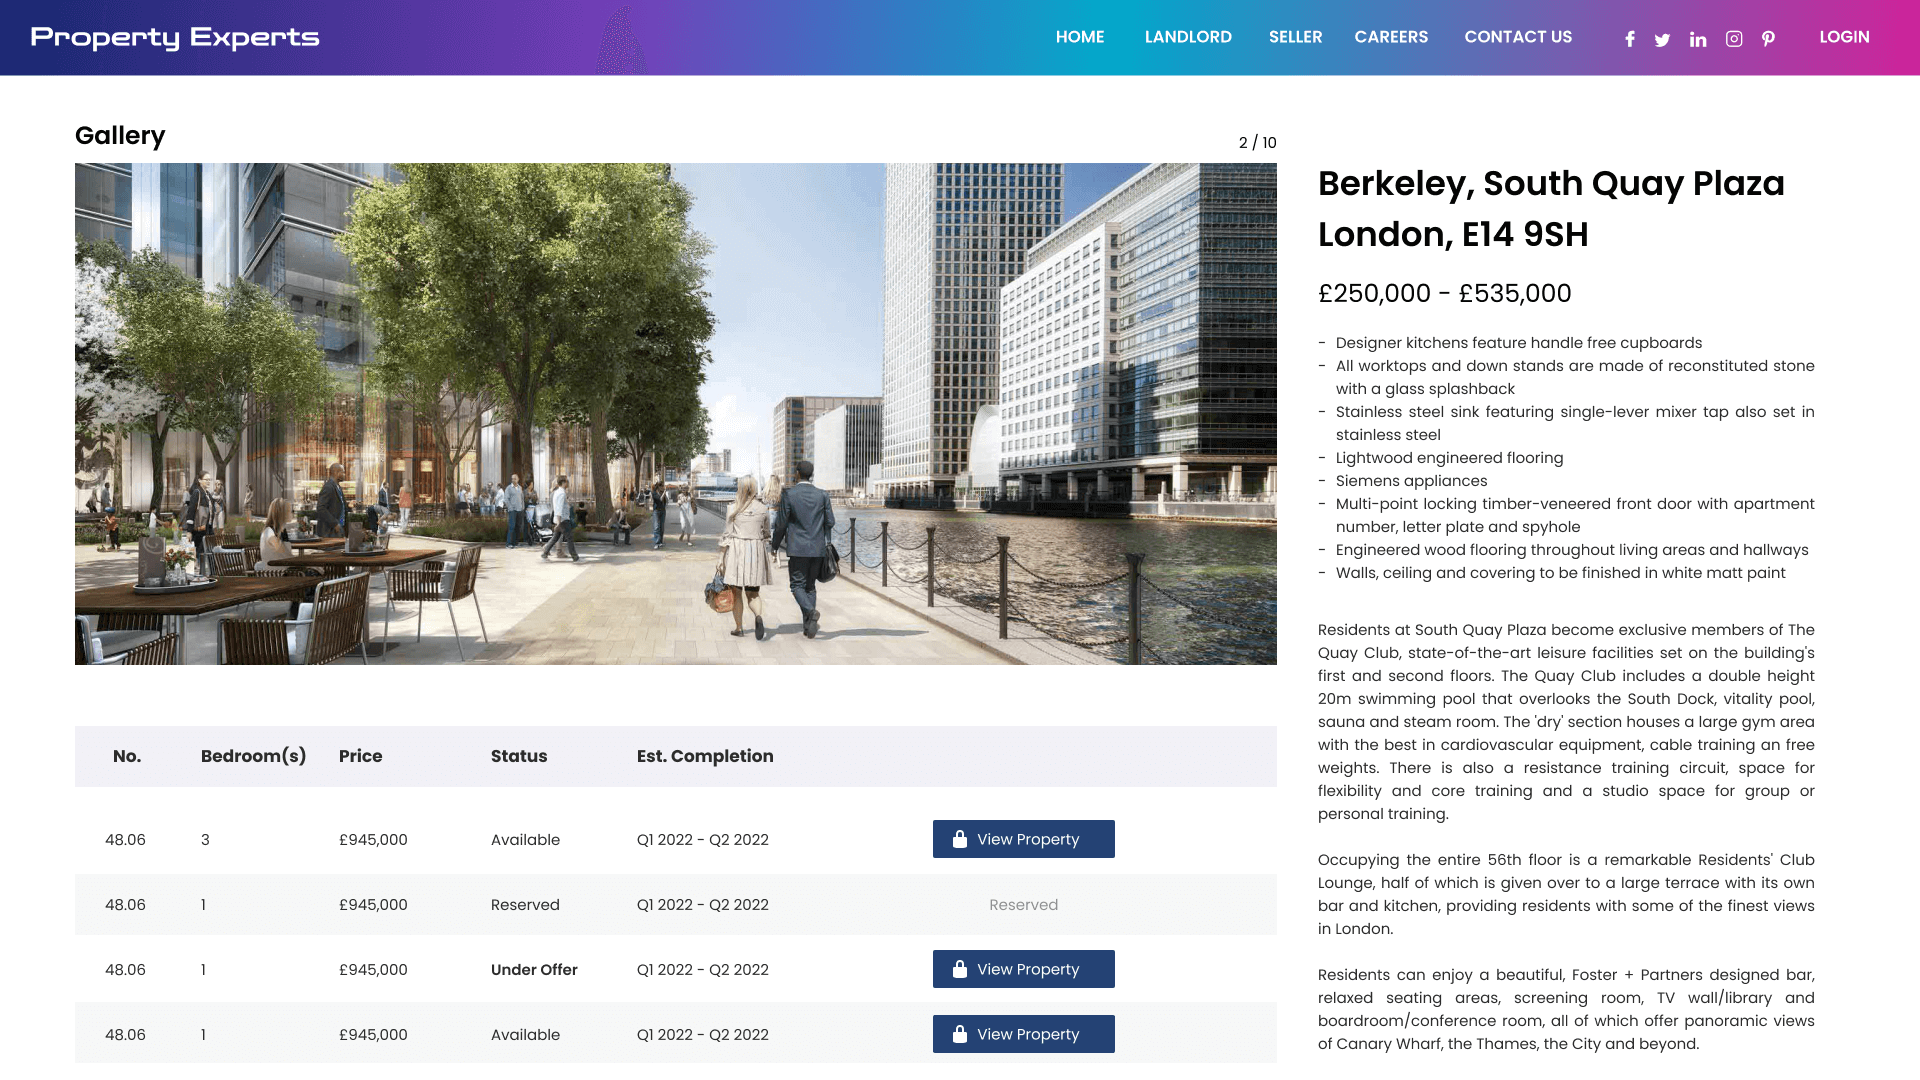Image resolution: width=1920 pixels, height=1080 pixels.
Task: Click the Price column header
Action: tap(360, 756)
